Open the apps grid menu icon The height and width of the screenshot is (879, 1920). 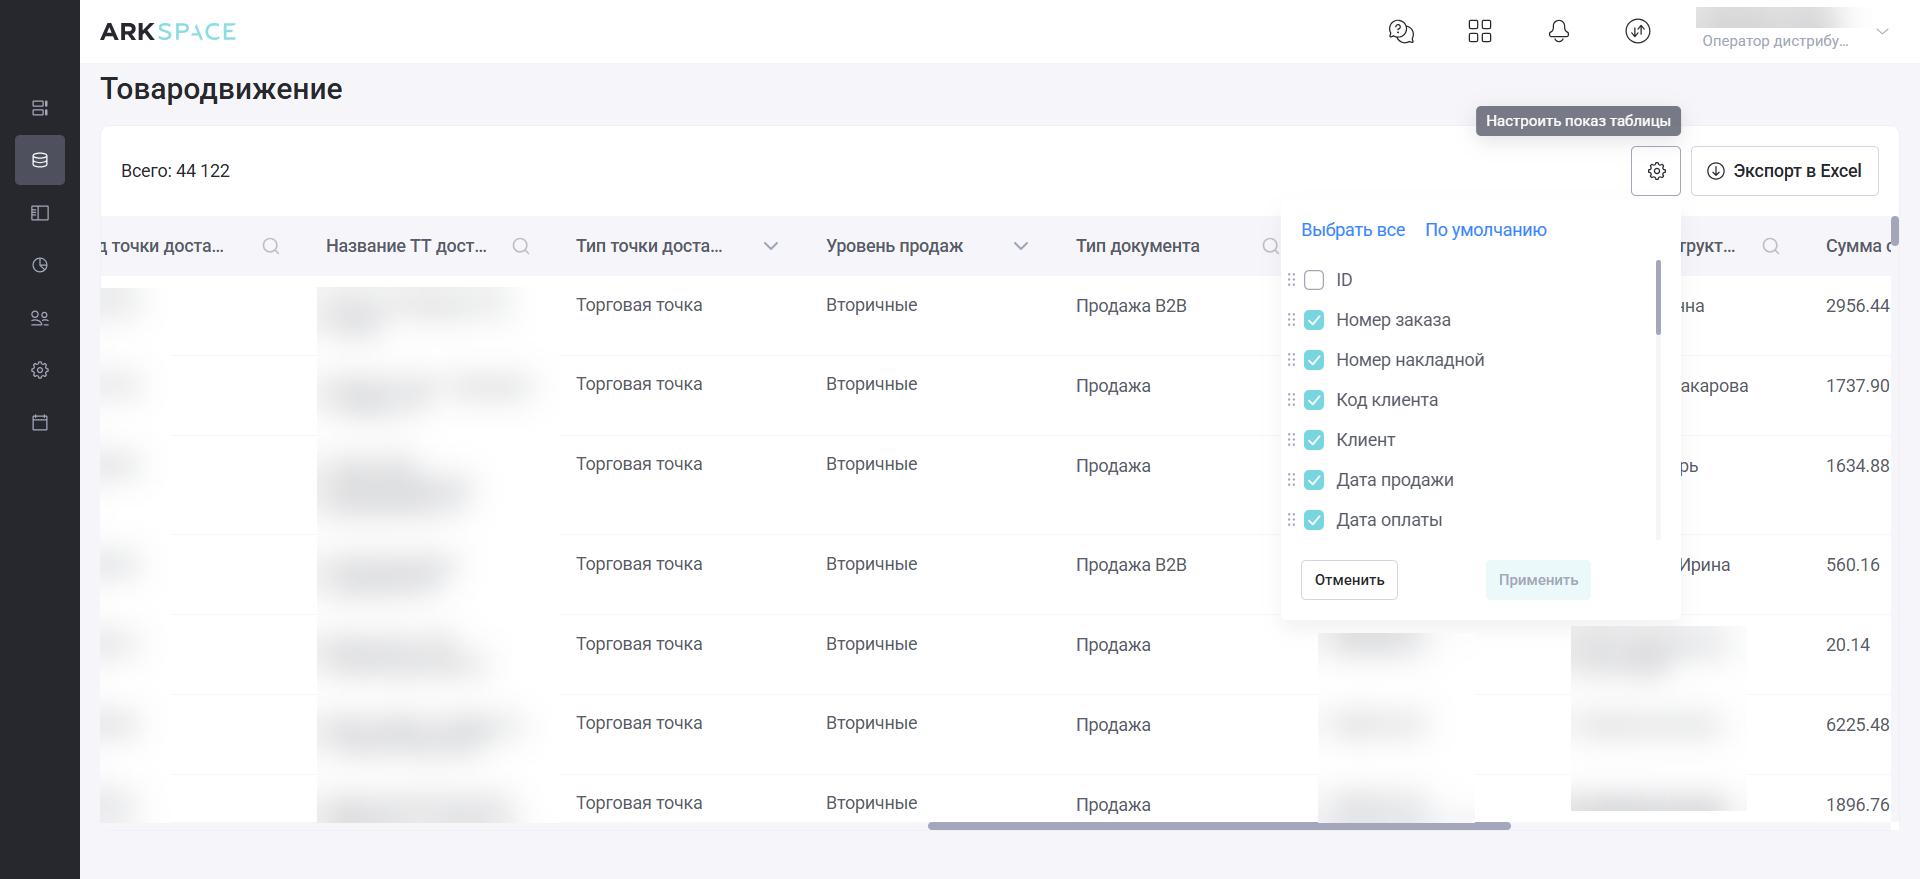(1480, 32)
